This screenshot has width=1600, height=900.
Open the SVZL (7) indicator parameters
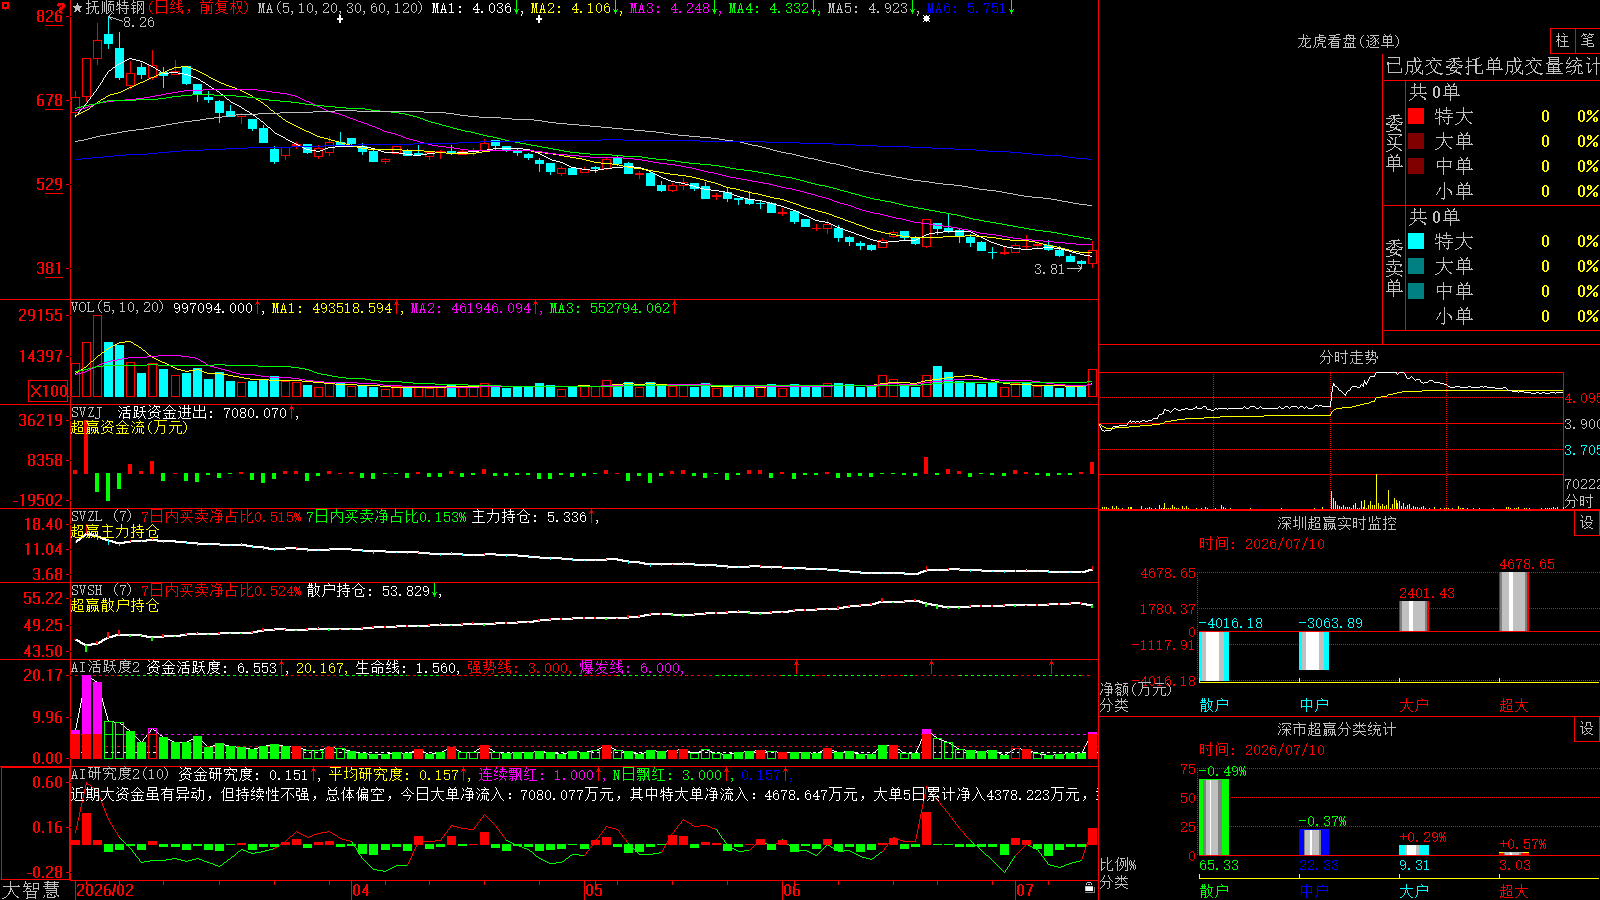[101, 517]
